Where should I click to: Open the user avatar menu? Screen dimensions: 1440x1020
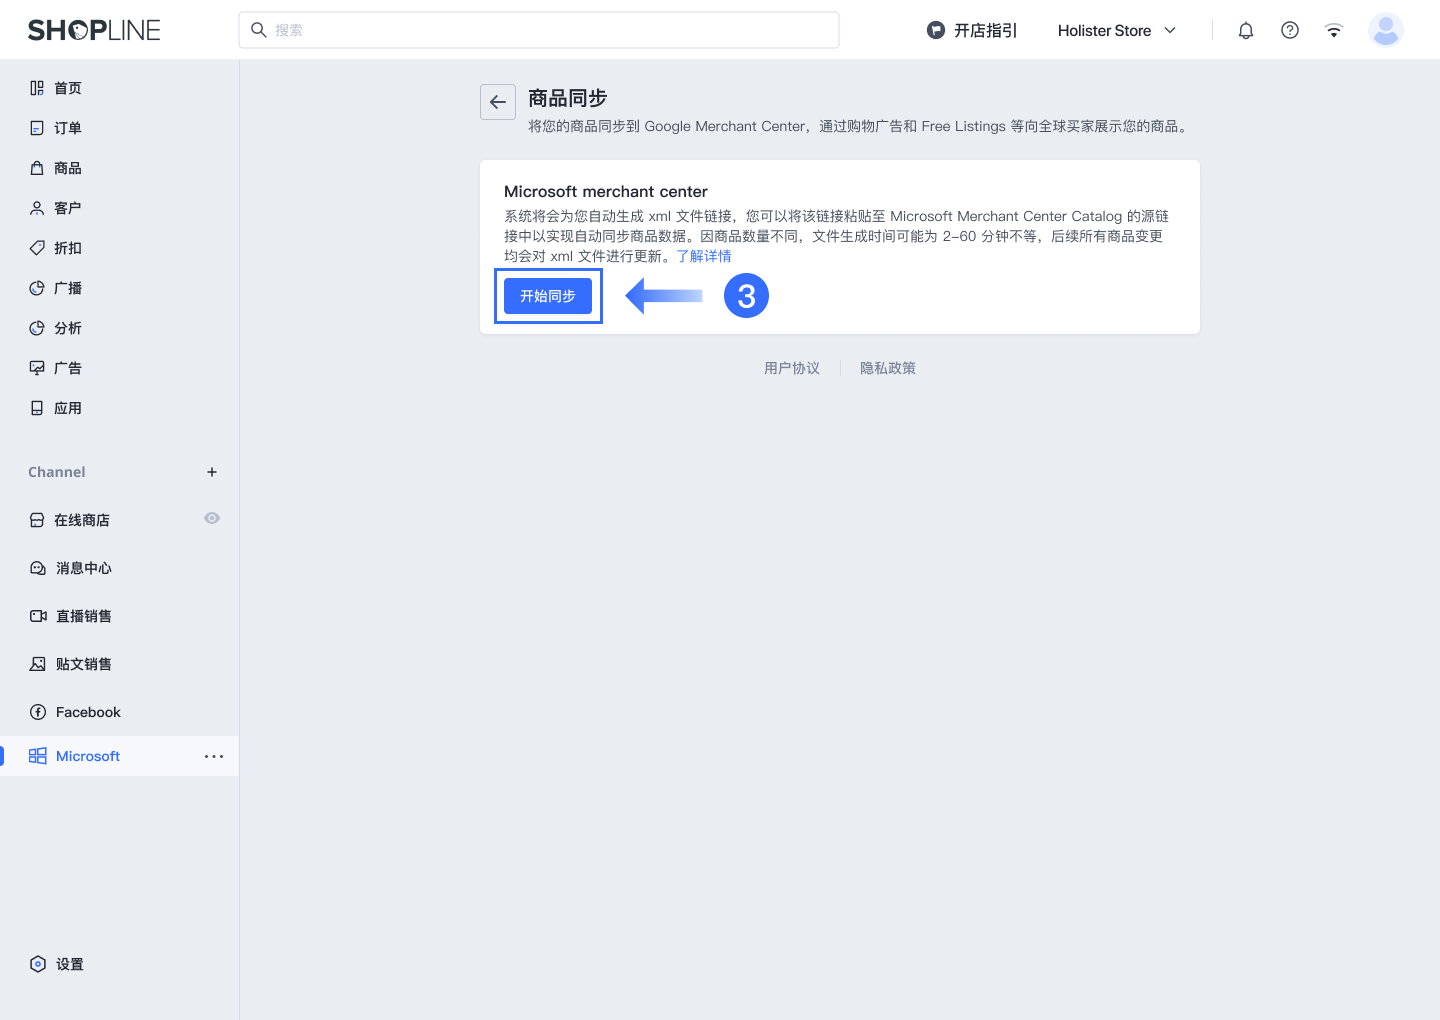(x=1386, y=30)
